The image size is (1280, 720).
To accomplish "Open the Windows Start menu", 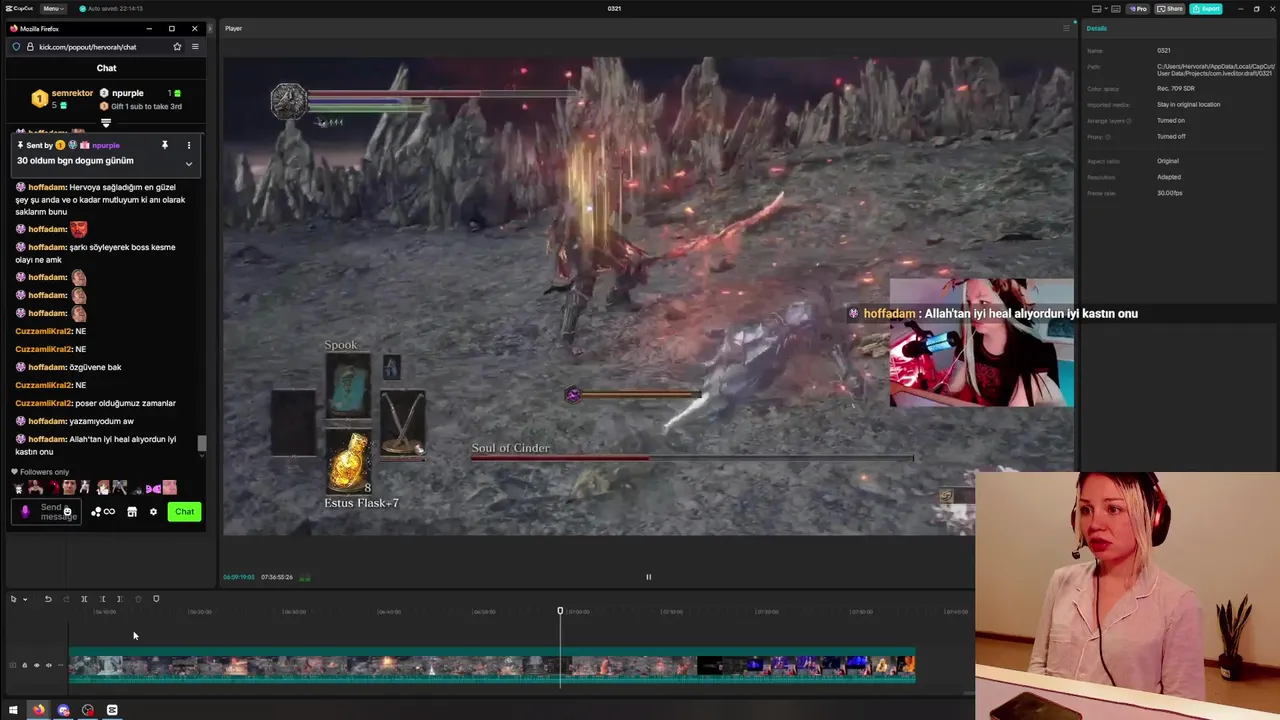I will [13, 710].
